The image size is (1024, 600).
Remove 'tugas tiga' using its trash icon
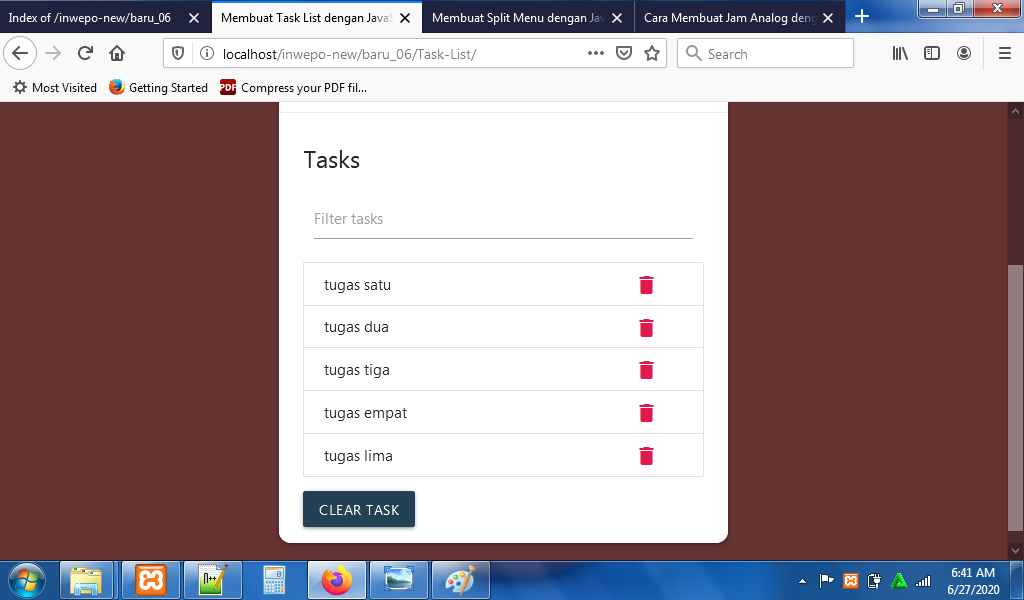click(x=646, y=370)
